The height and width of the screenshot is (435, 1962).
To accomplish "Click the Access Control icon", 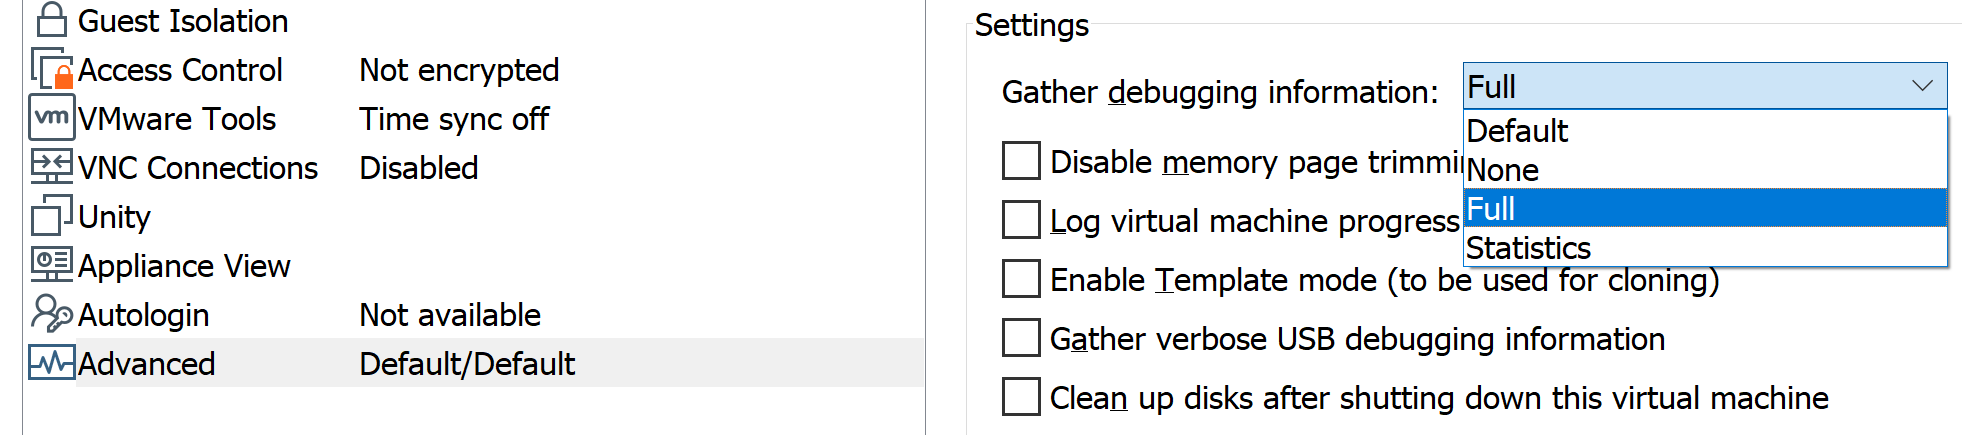I will [x=52, y=69].
